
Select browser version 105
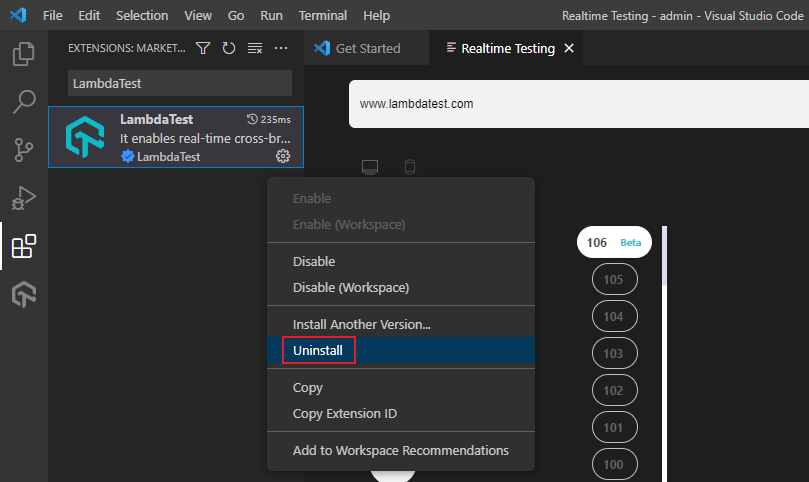(x=614, y=279)
